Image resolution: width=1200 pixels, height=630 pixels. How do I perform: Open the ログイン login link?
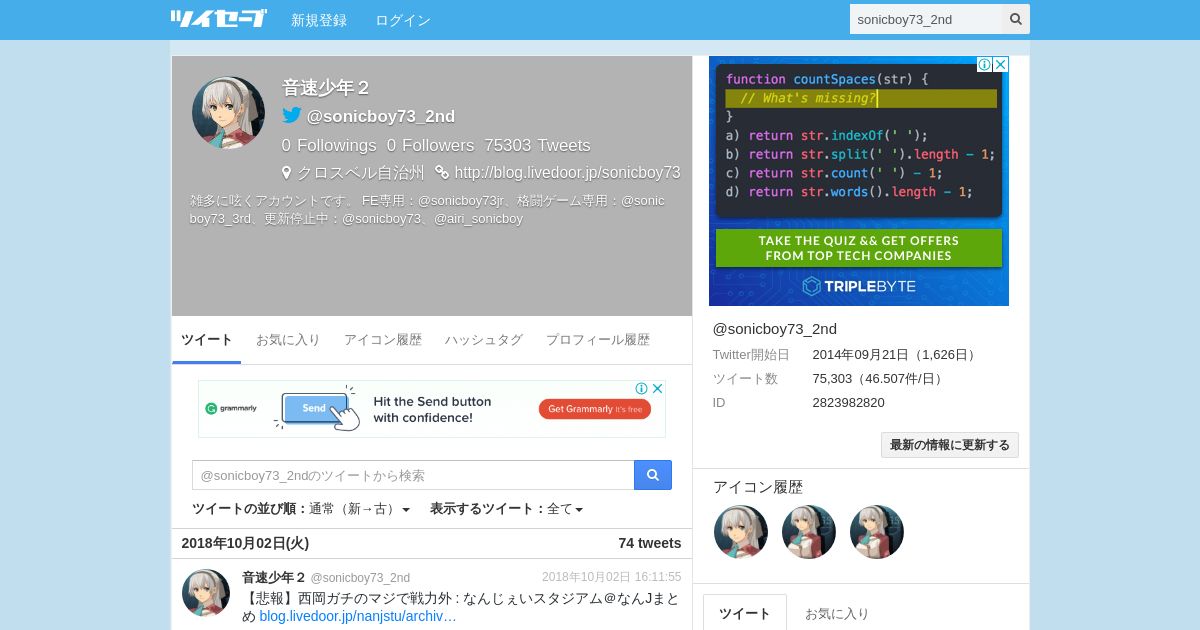tap(403, 20)
